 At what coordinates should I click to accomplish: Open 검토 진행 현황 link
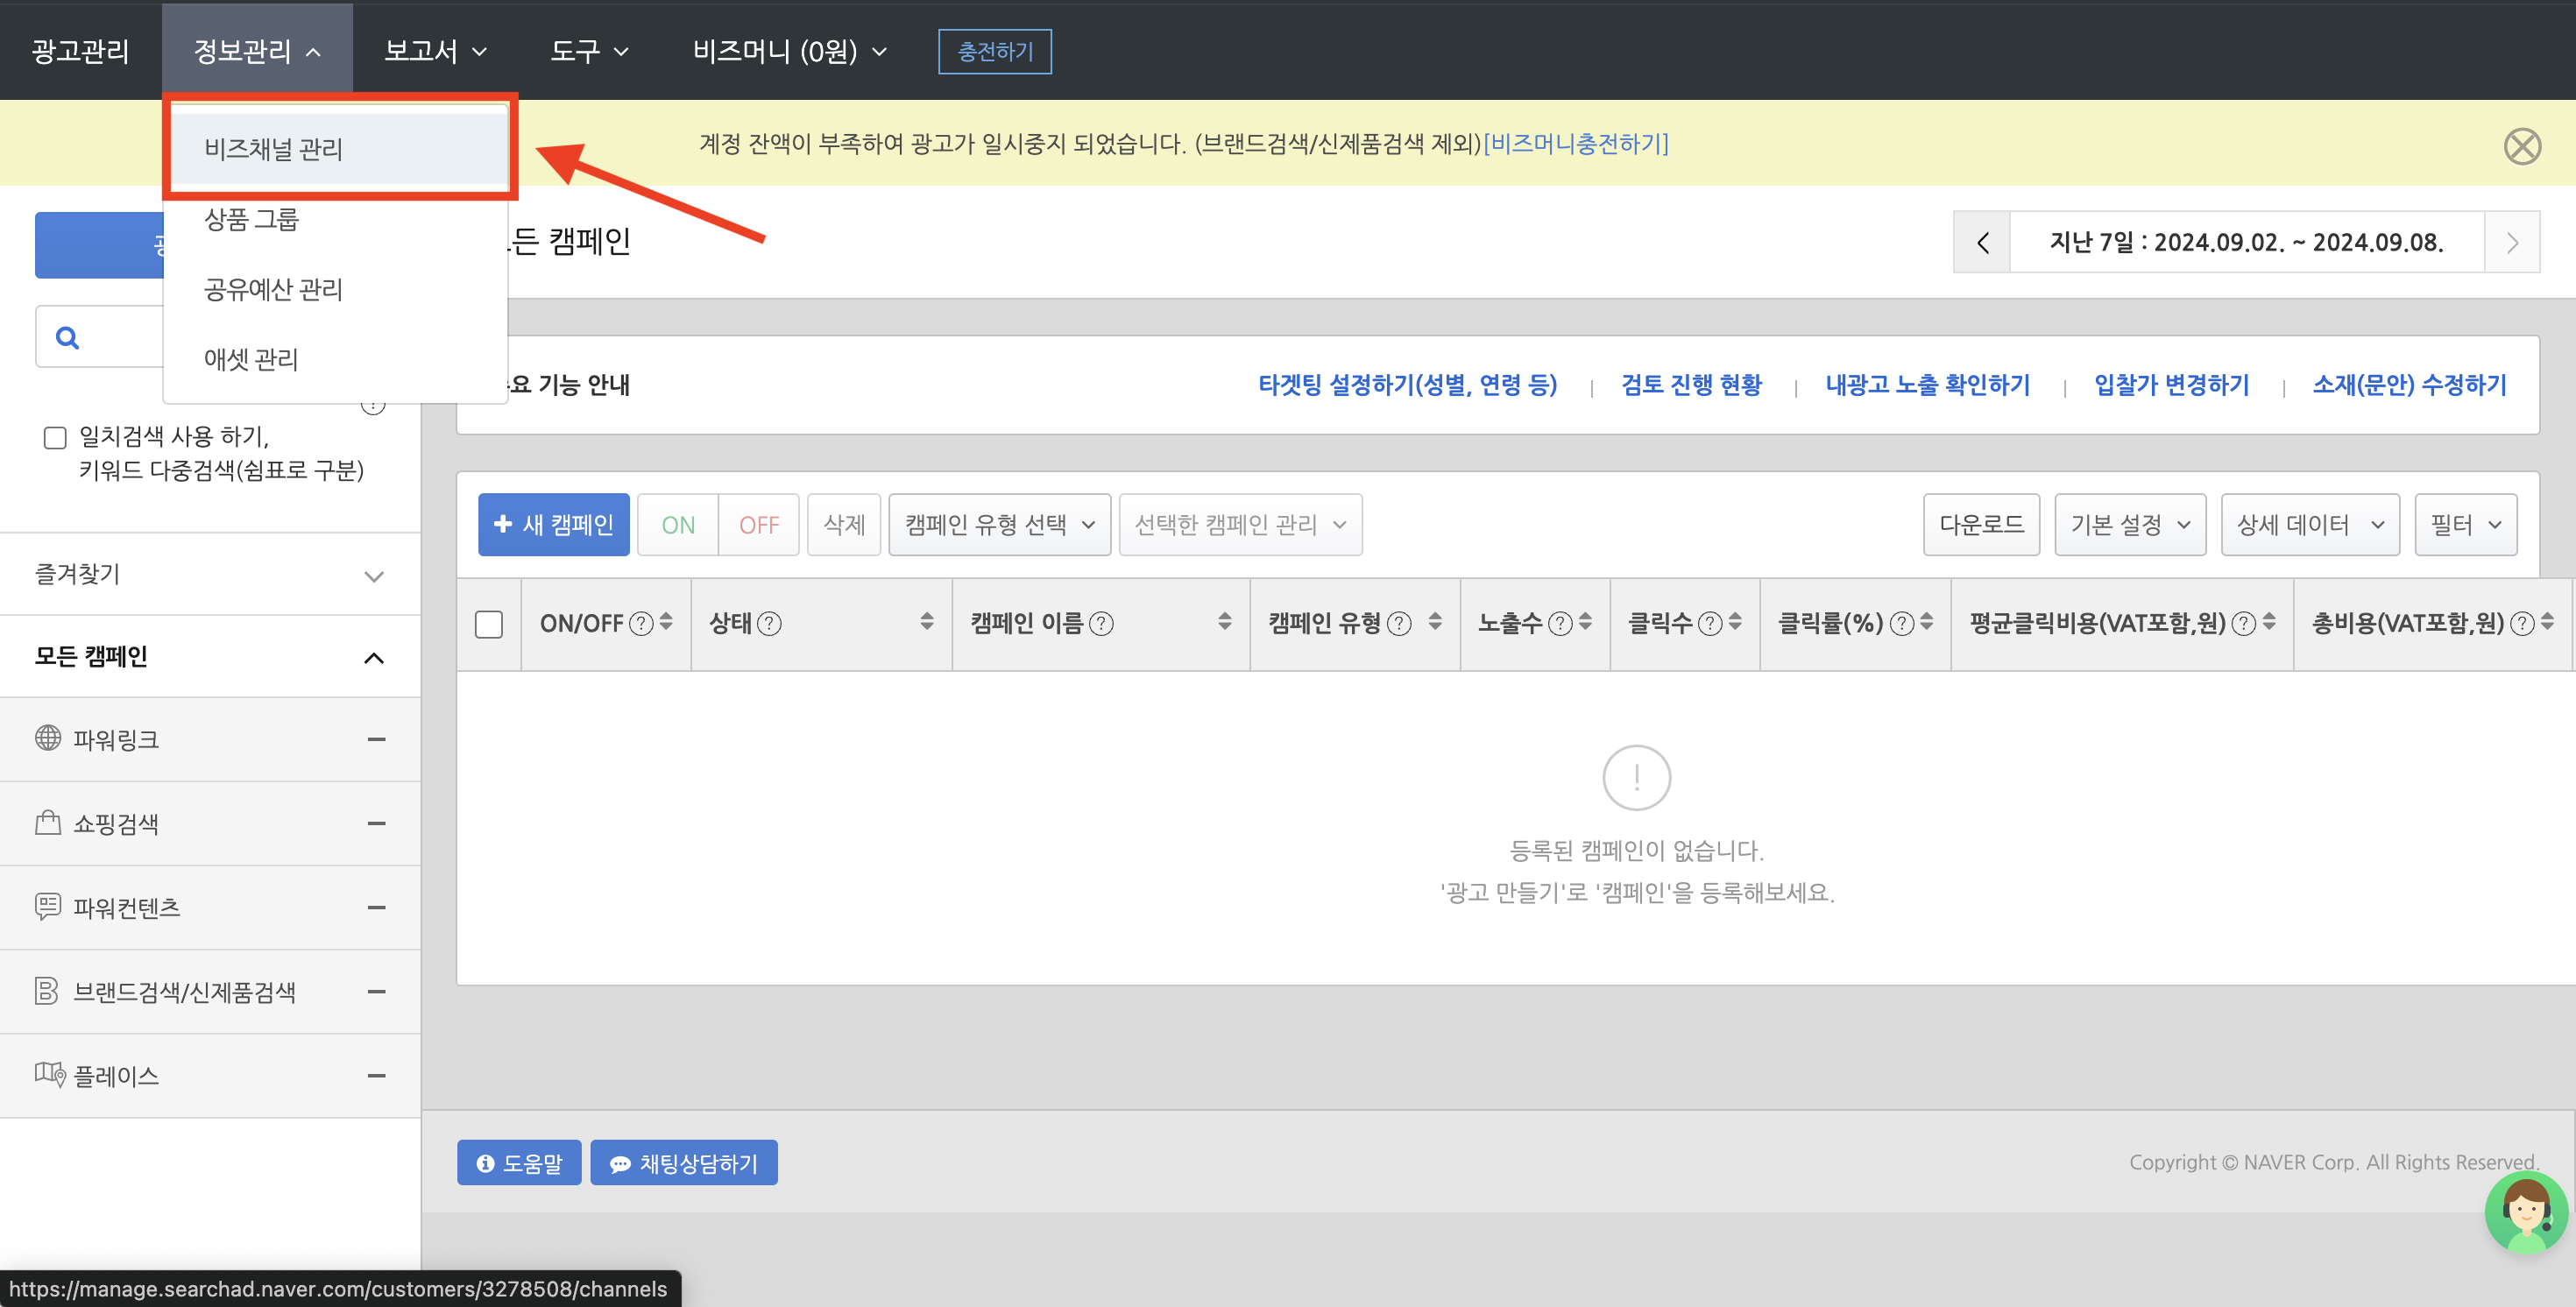1691,385
